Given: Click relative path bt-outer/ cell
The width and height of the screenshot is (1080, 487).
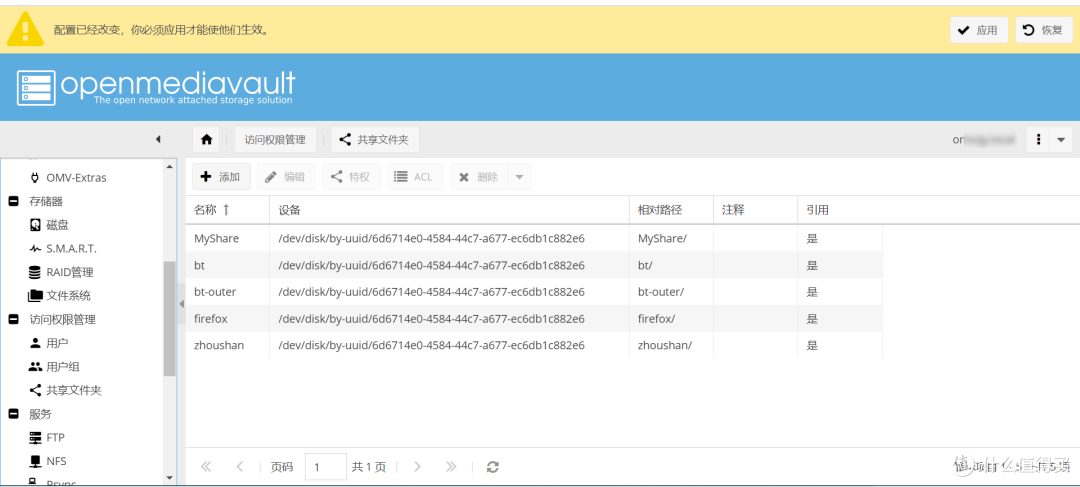Looking at the screenshot, I should point(661,292).
